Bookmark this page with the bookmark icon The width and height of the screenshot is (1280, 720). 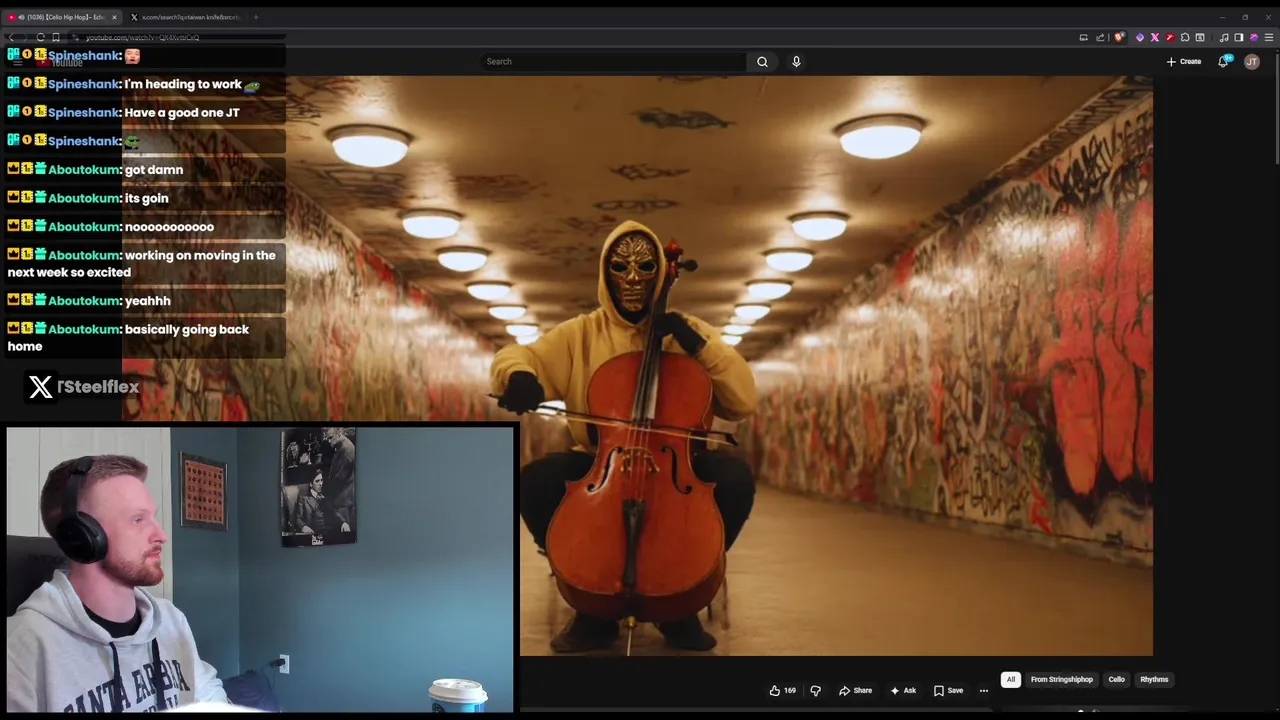(56, 37)
